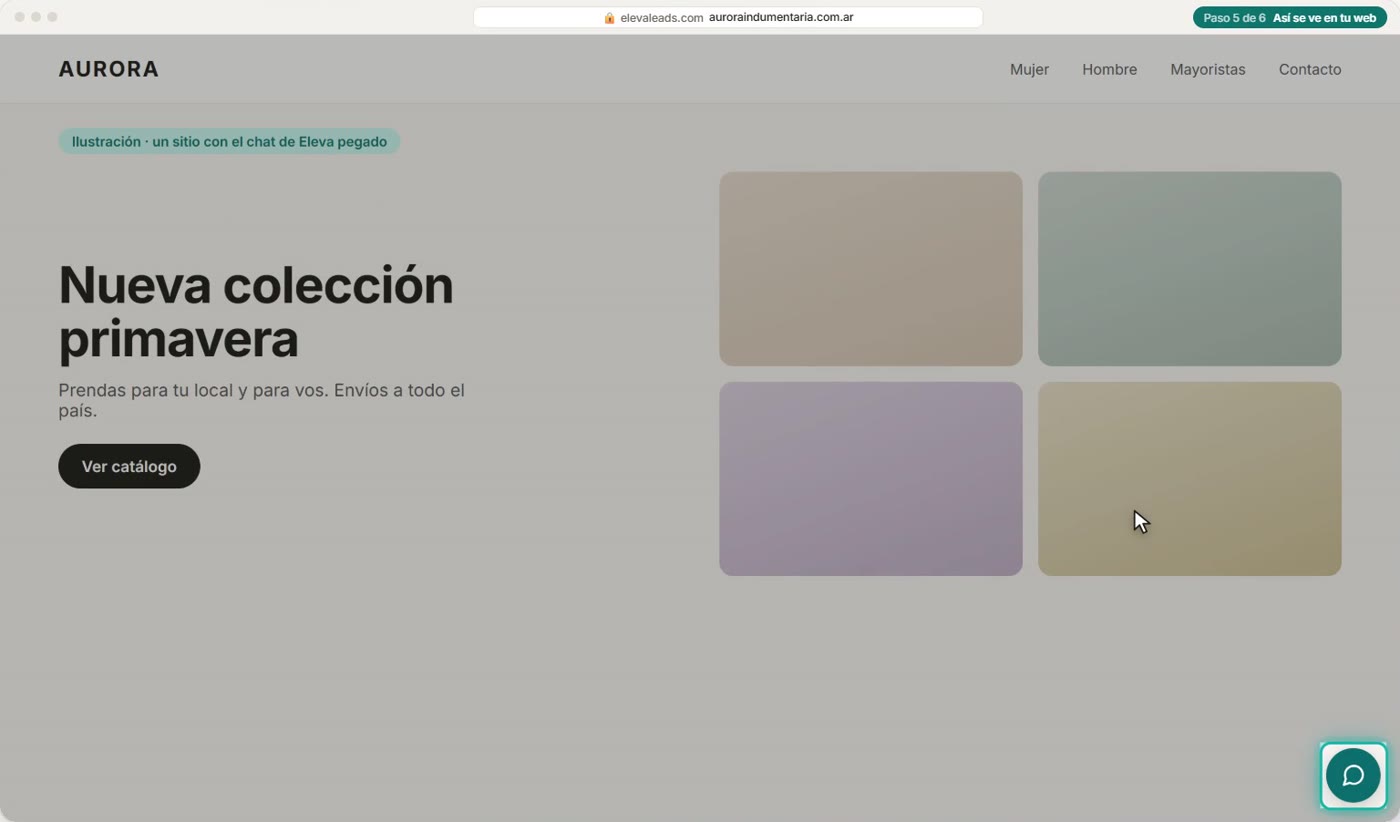Select the beige product card thumbnail
The image size is (1400, 822).
point(871,269)
